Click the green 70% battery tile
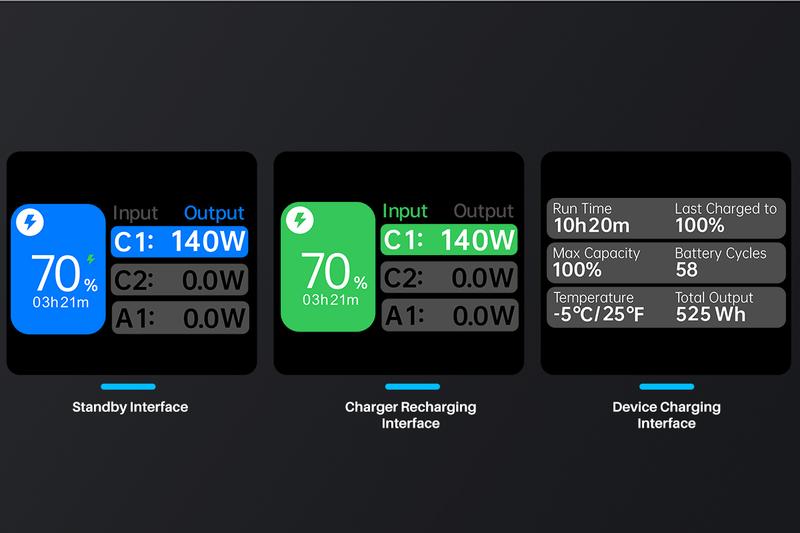The image size is (800, 533). tap(328, 267)
